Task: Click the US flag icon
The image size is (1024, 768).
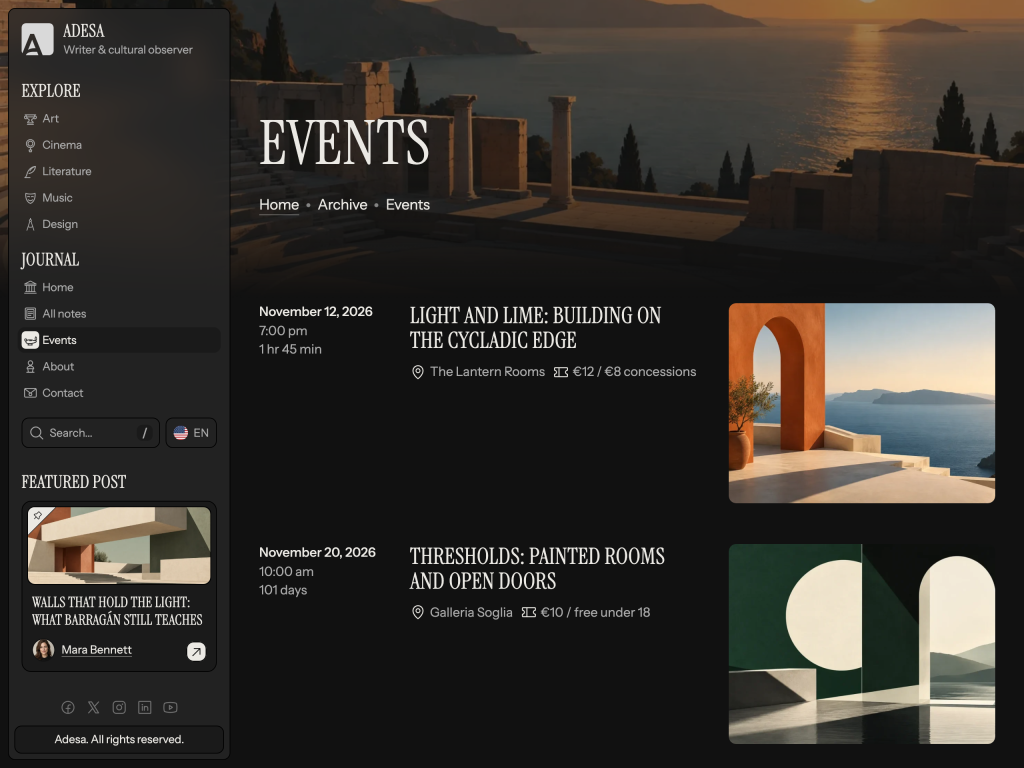Action: pos(181,433)
